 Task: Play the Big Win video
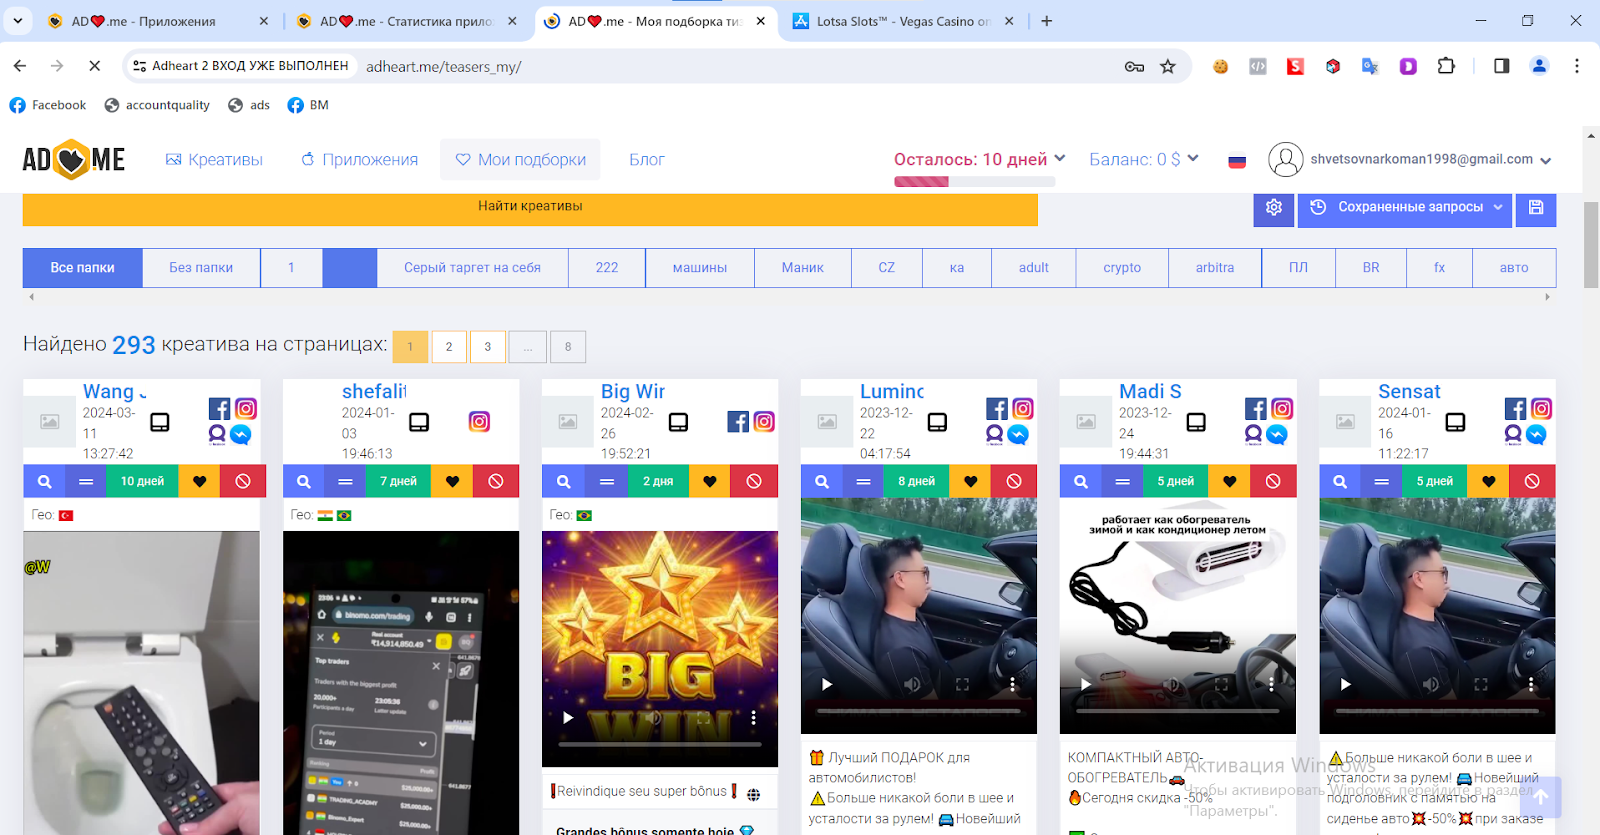(x=568, y=717)
